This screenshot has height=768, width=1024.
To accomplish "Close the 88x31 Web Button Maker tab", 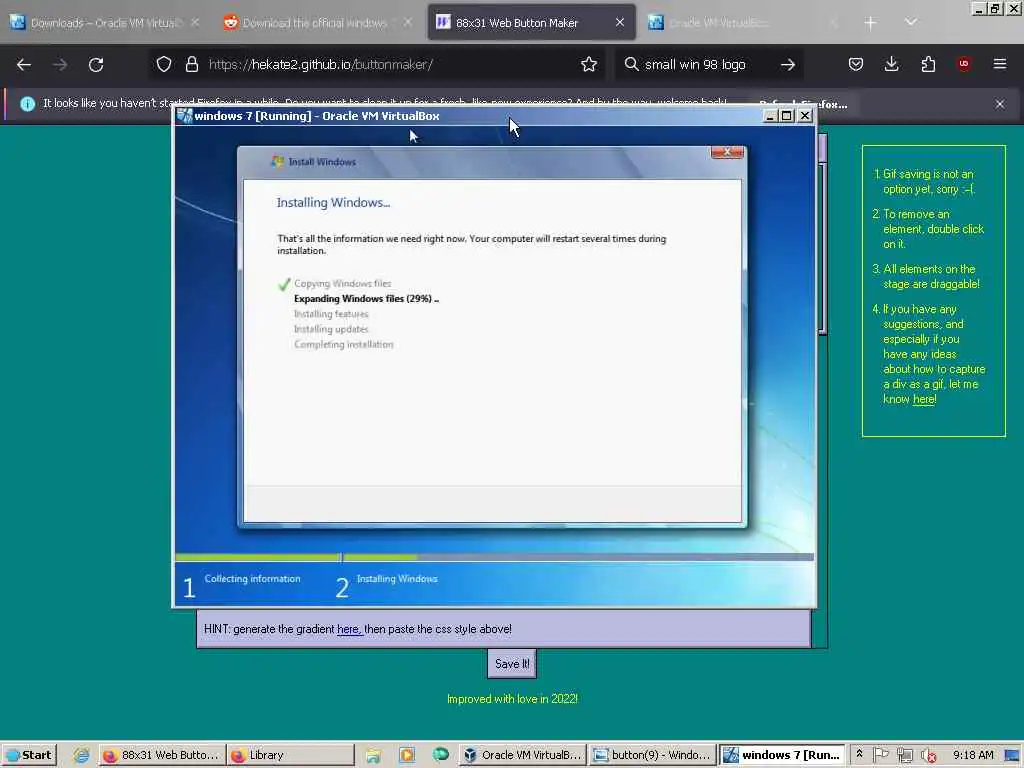I will (620, 23).
